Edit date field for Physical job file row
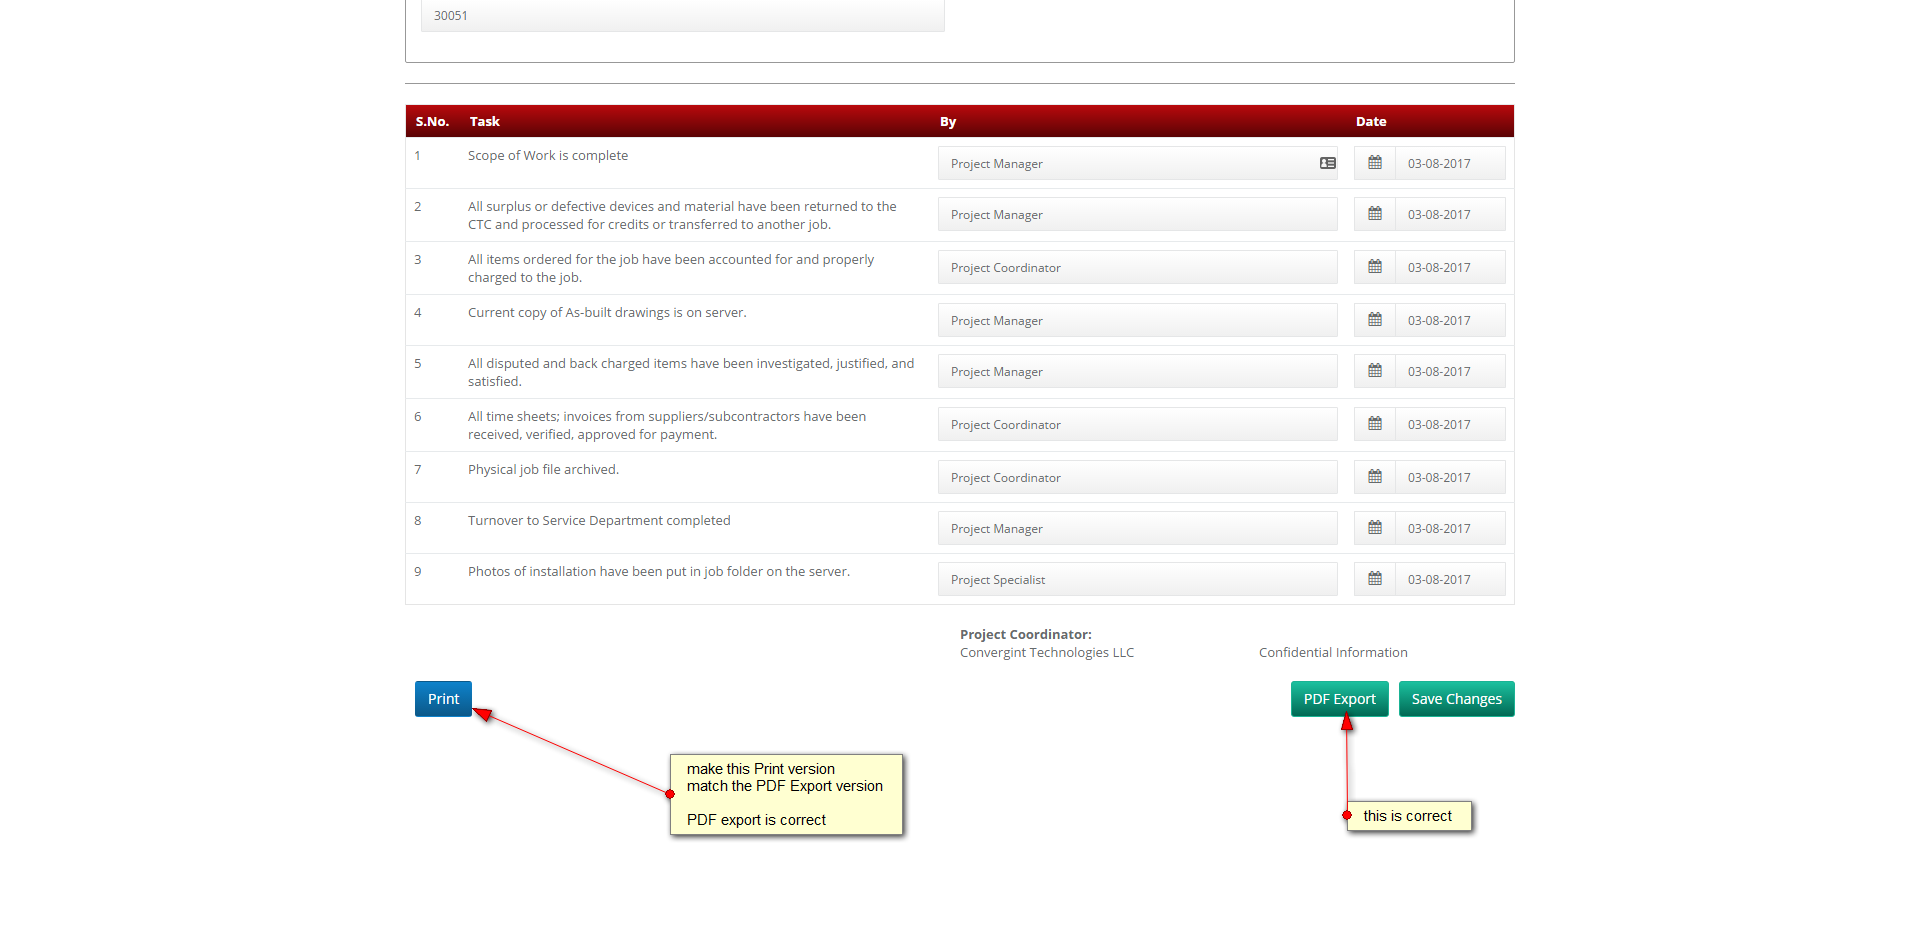Image resolution: width=1920 pixels, height=950 pixels. [x=1450, y=477]
